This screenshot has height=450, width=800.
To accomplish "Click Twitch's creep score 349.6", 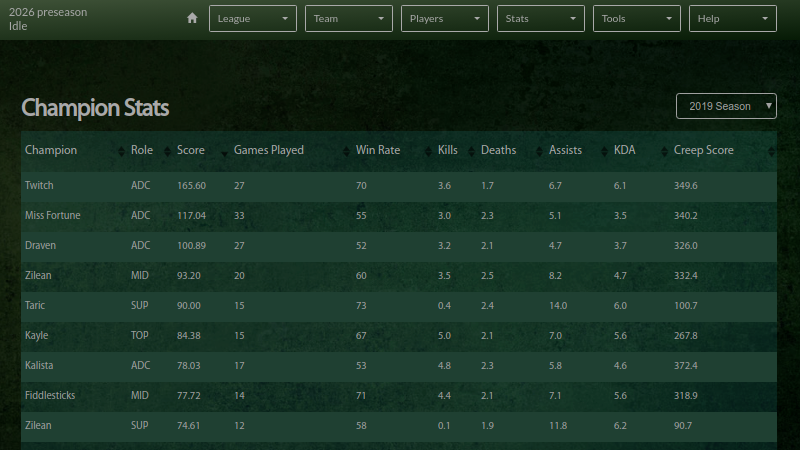I will click(686, 186).
